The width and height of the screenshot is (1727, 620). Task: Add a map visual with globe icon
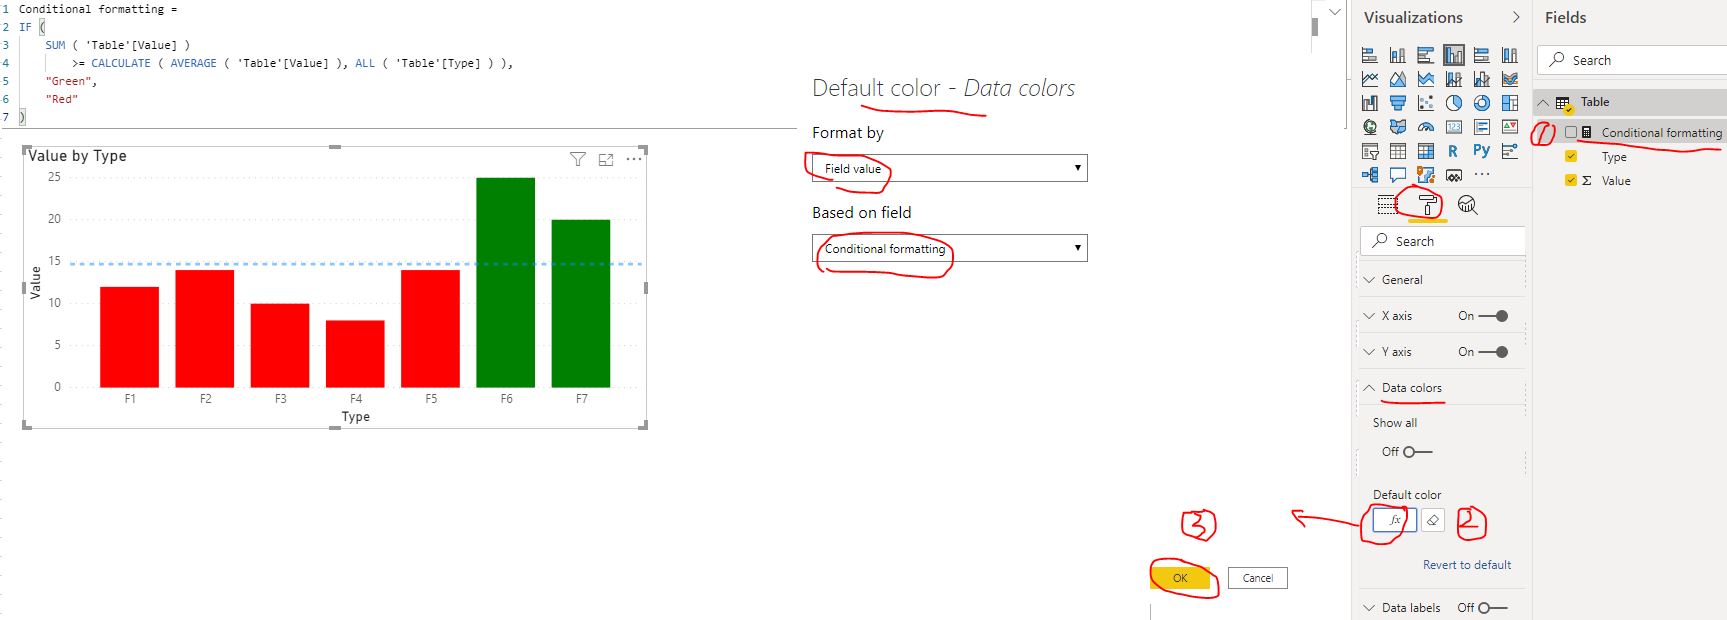click(1370, 127)
